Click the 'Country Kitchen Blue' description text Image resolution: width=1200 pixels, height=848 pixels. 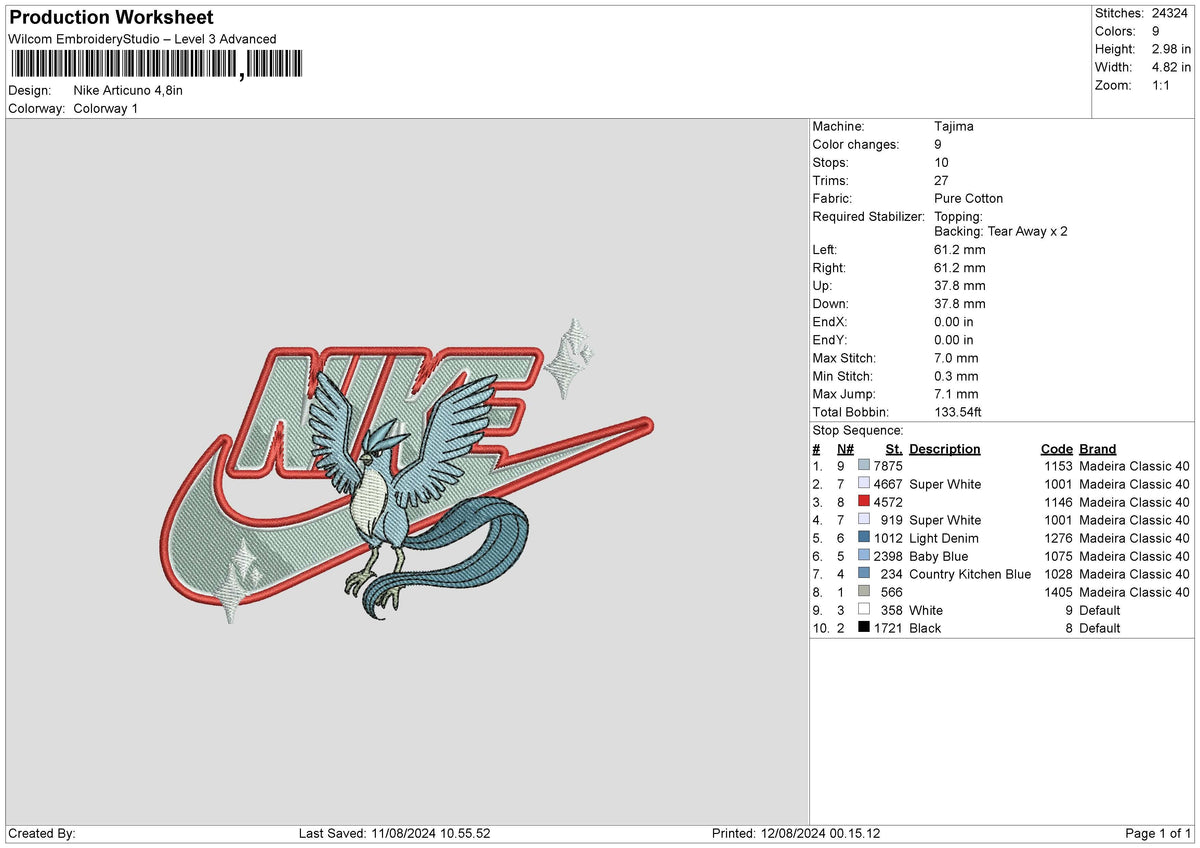(x=970, y=574)
